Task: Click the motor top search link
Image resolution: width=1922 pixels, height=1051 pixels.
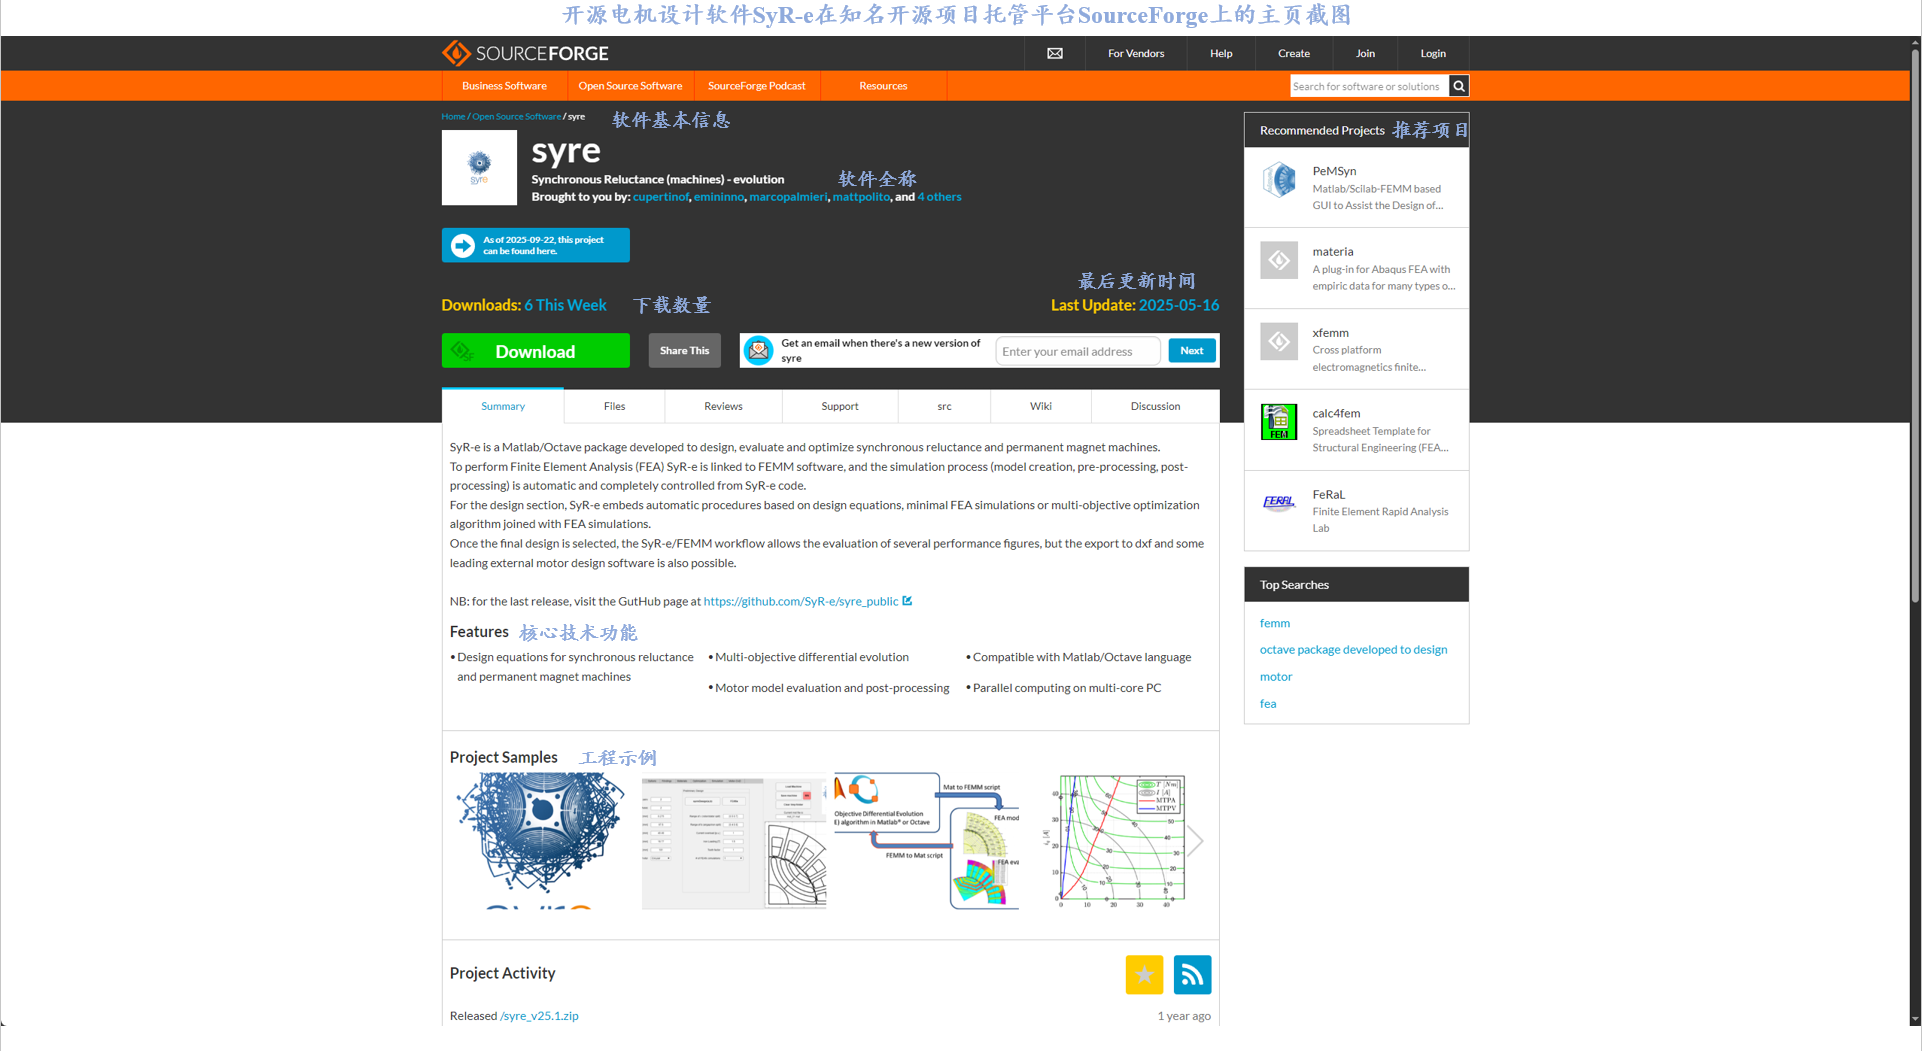Action: (x=1275, y=677)
